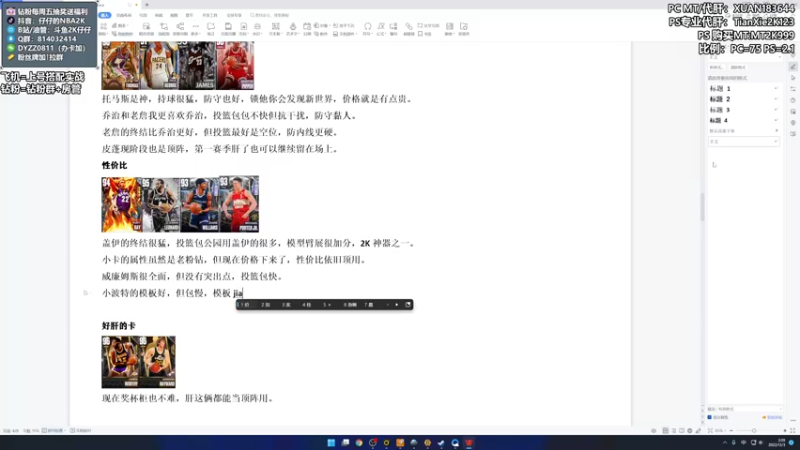
Task: Click the 附件 attachment icon
Action: coord(321,34)
